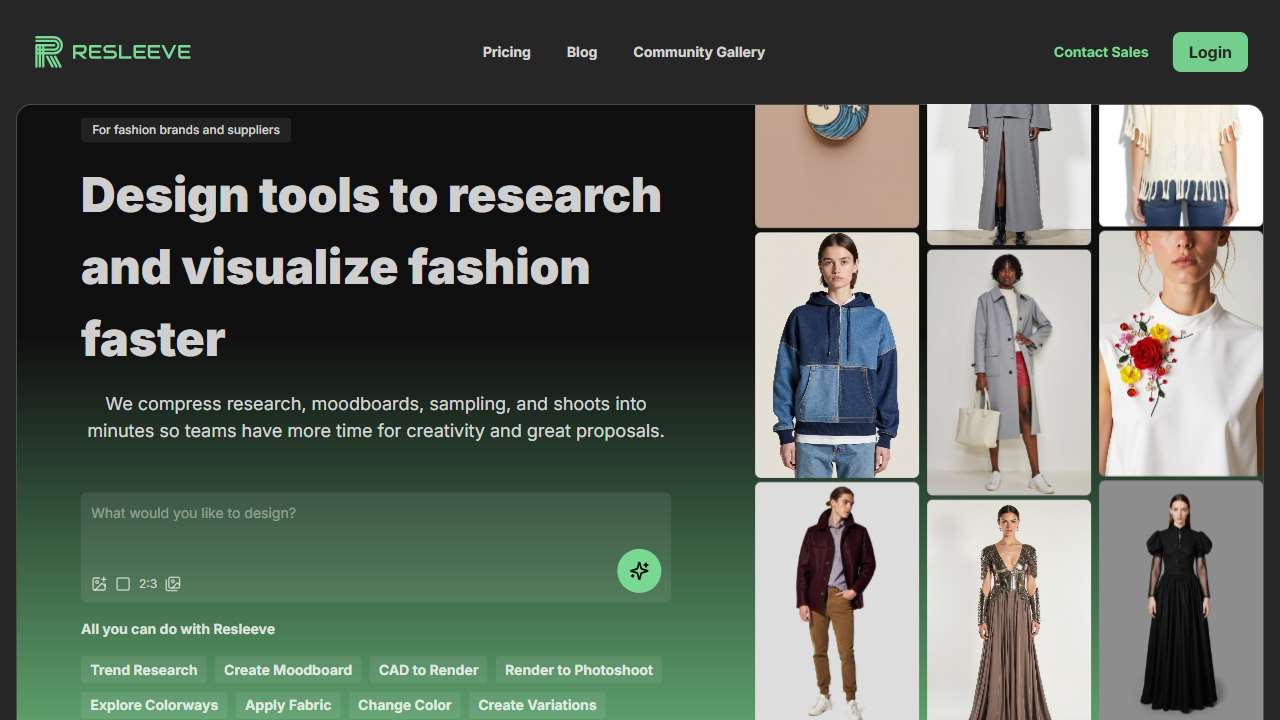1280x720 pixels.
Task: Click the add image upload icon
Action: tap(99, 584)
